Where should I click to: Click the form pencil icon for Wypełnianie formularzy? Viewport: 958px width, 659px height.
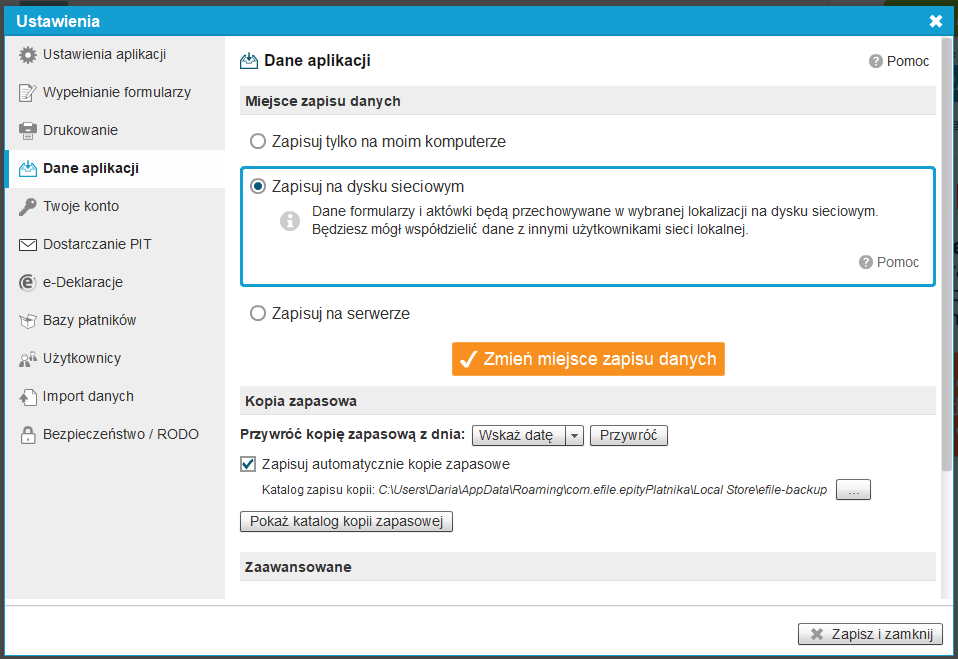(27, 93)
